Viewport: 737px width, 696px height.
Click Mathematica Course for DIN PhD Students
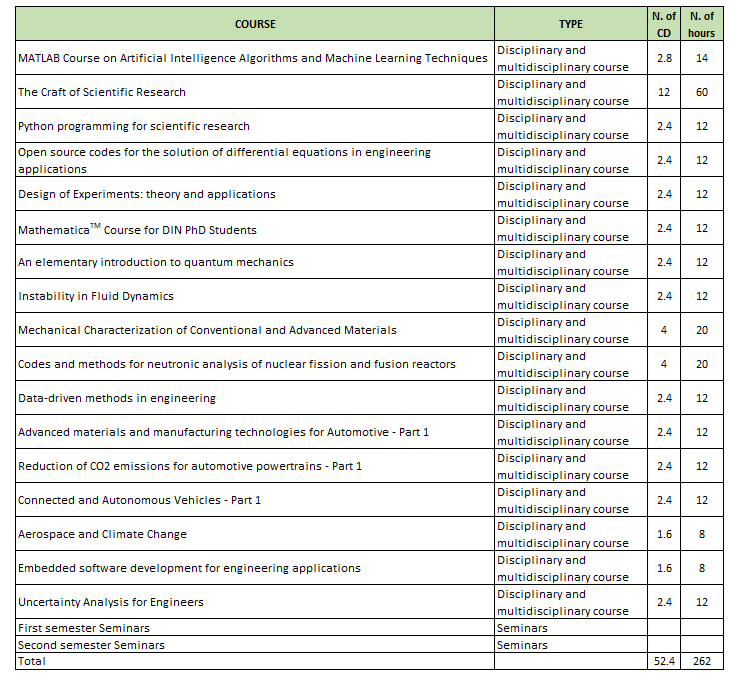click(137, 229)
